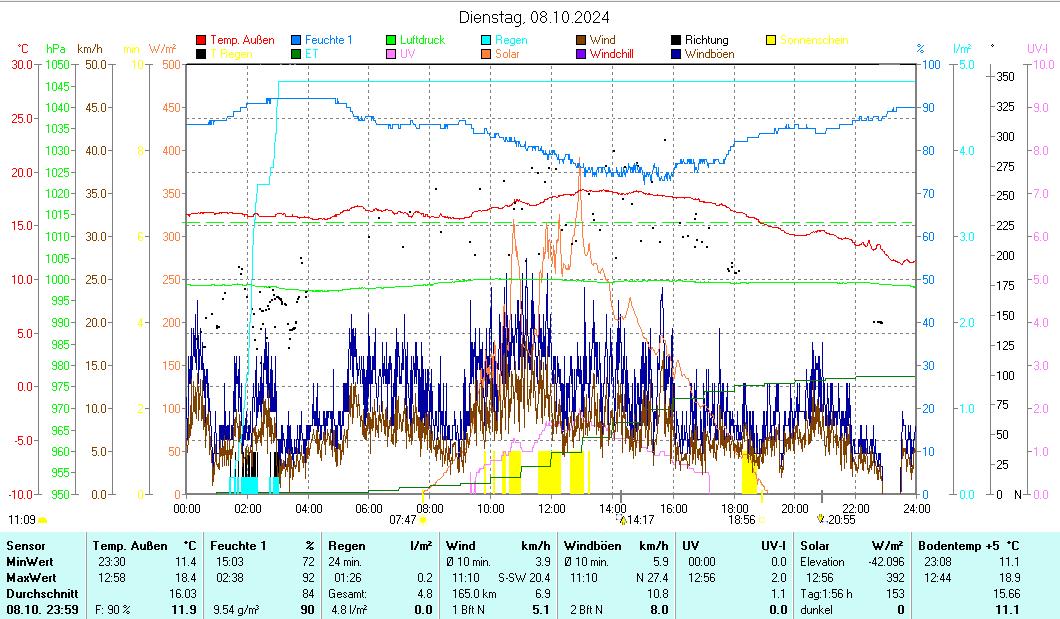This screenshot has height=619, width=1060.
Task: Click the 07:47 sunrise marker below the axis
Action: [x=403, y=520]
